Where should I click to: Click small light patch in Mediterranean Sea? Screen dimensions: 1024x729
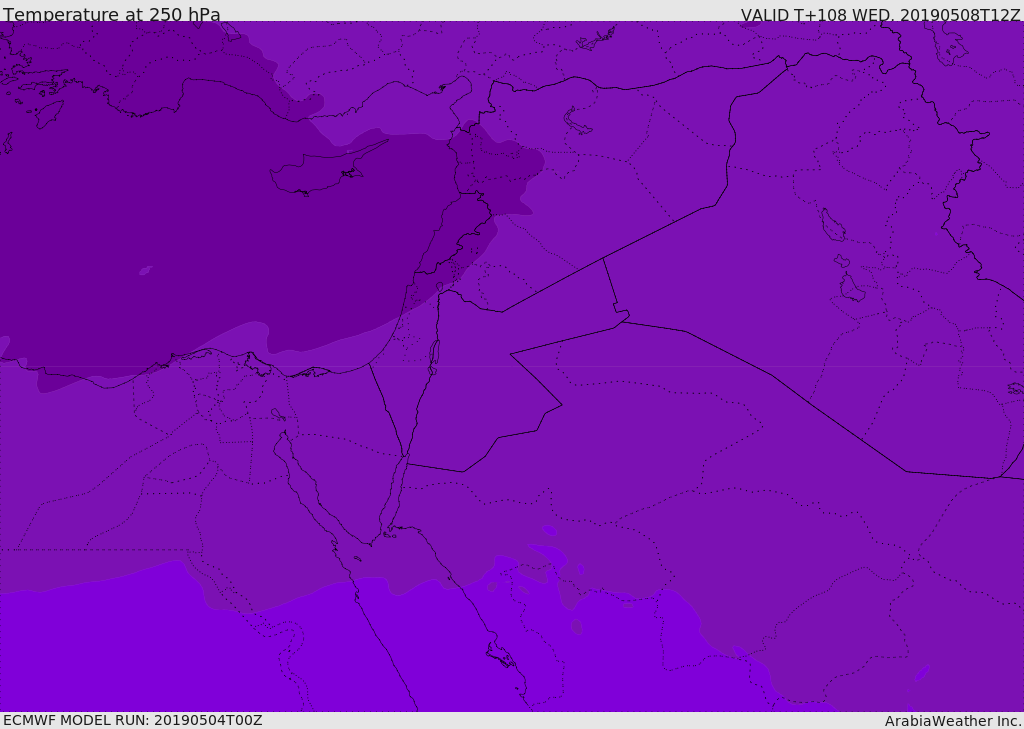[x=146, y=270]
